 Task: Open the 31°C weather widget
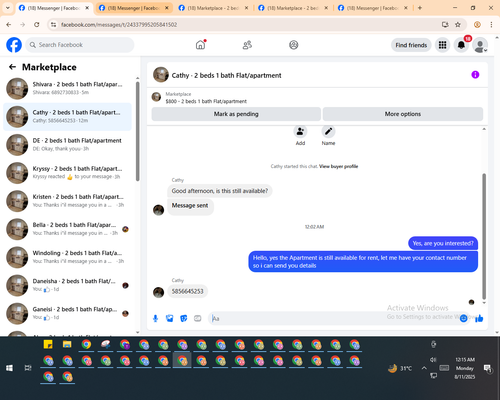tap(400, 368)
